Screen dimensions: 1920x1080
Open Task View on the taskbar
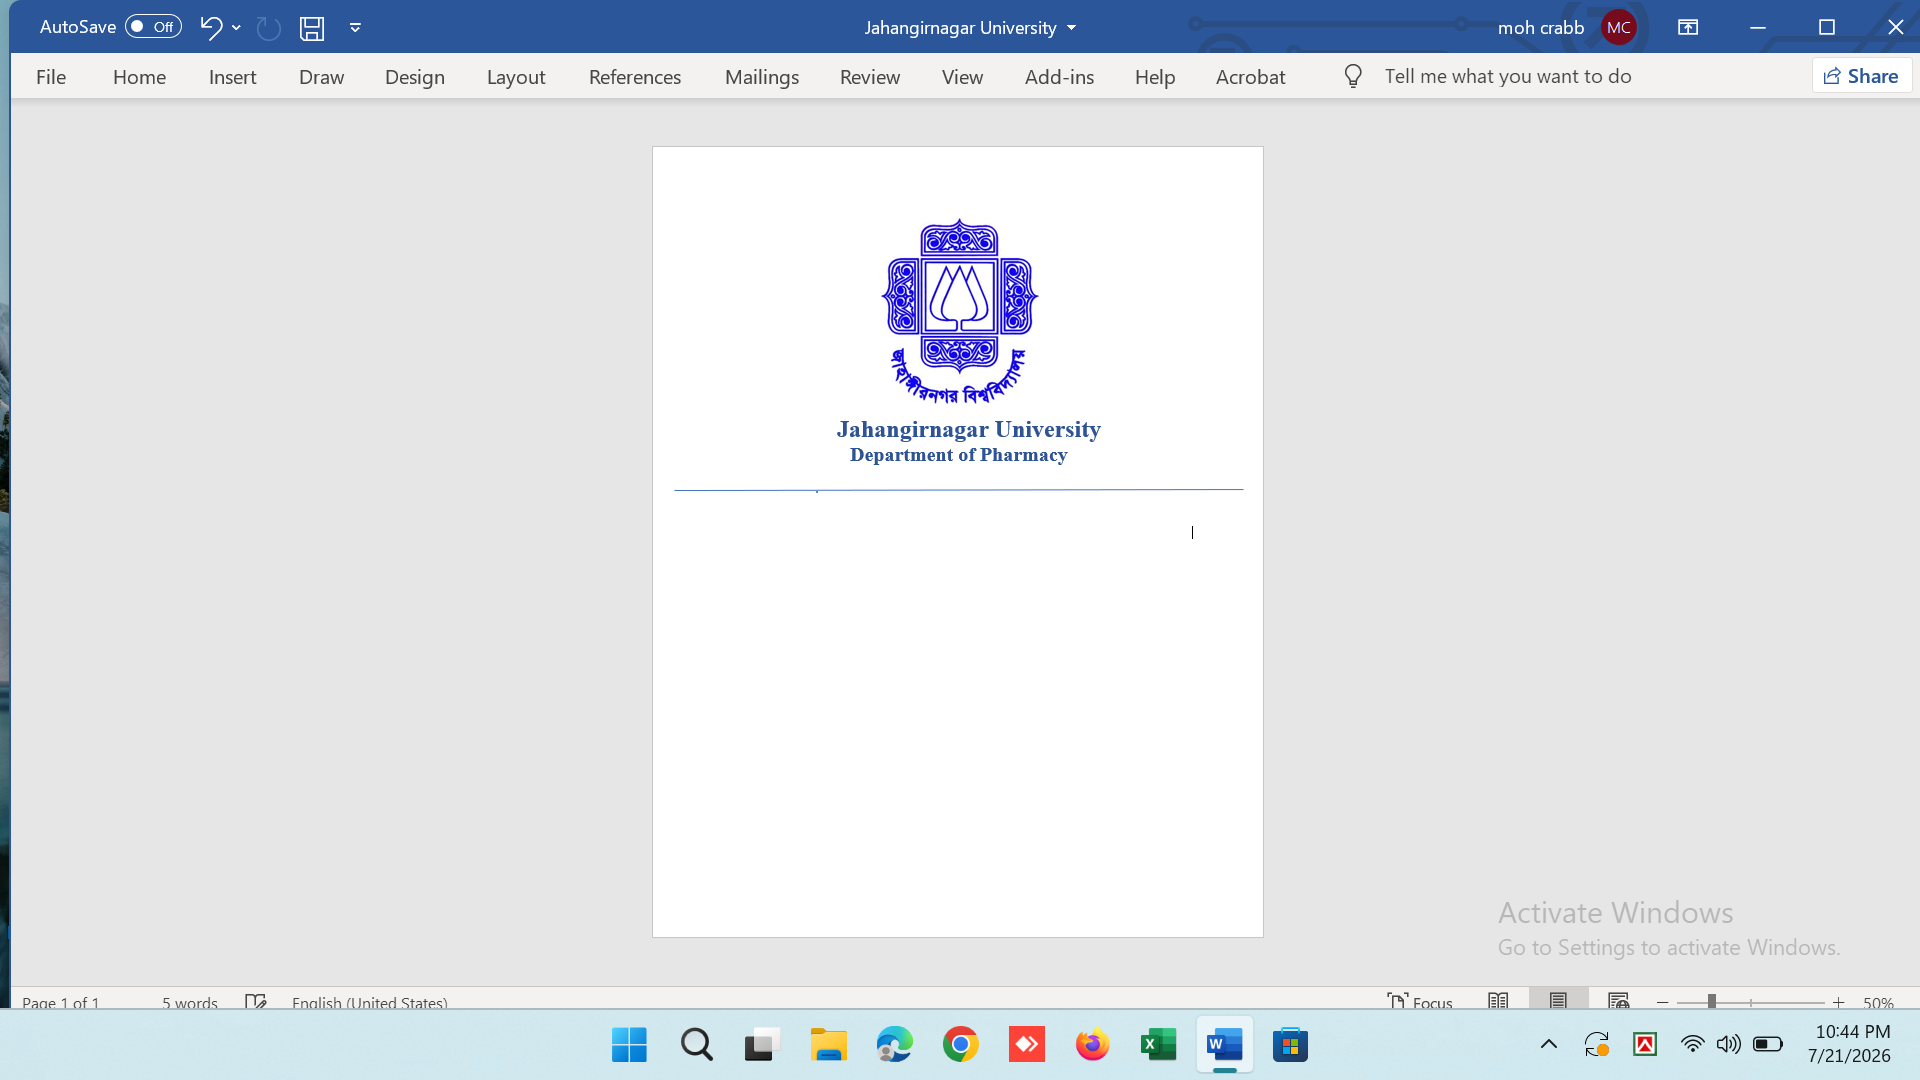[x=761, y=1045]
